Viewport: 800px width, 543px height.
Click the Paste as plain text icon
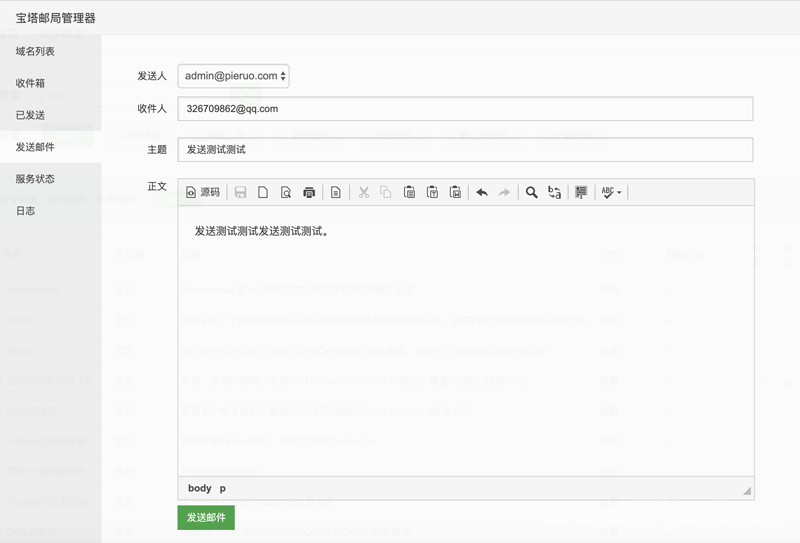pos(432,192)
